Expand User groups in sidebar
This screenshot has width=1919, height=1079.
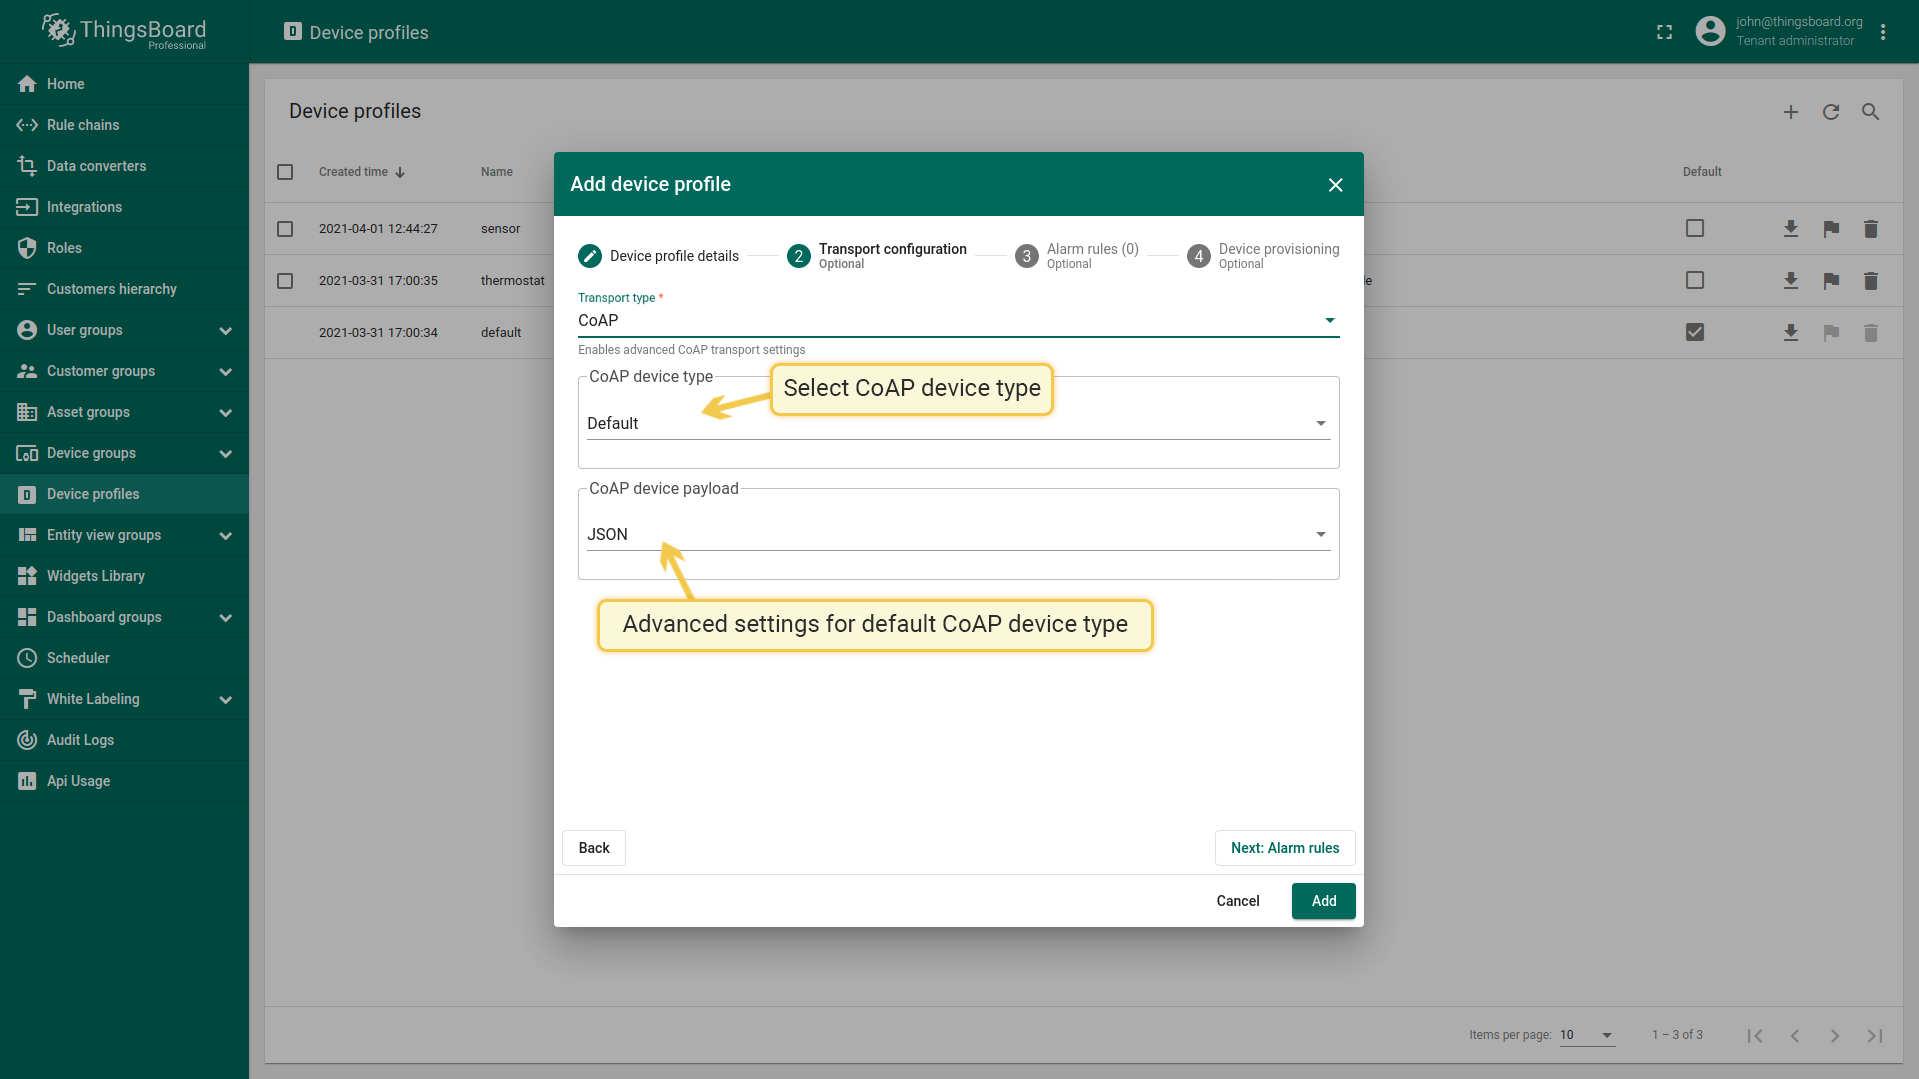(x=226, y=331)
